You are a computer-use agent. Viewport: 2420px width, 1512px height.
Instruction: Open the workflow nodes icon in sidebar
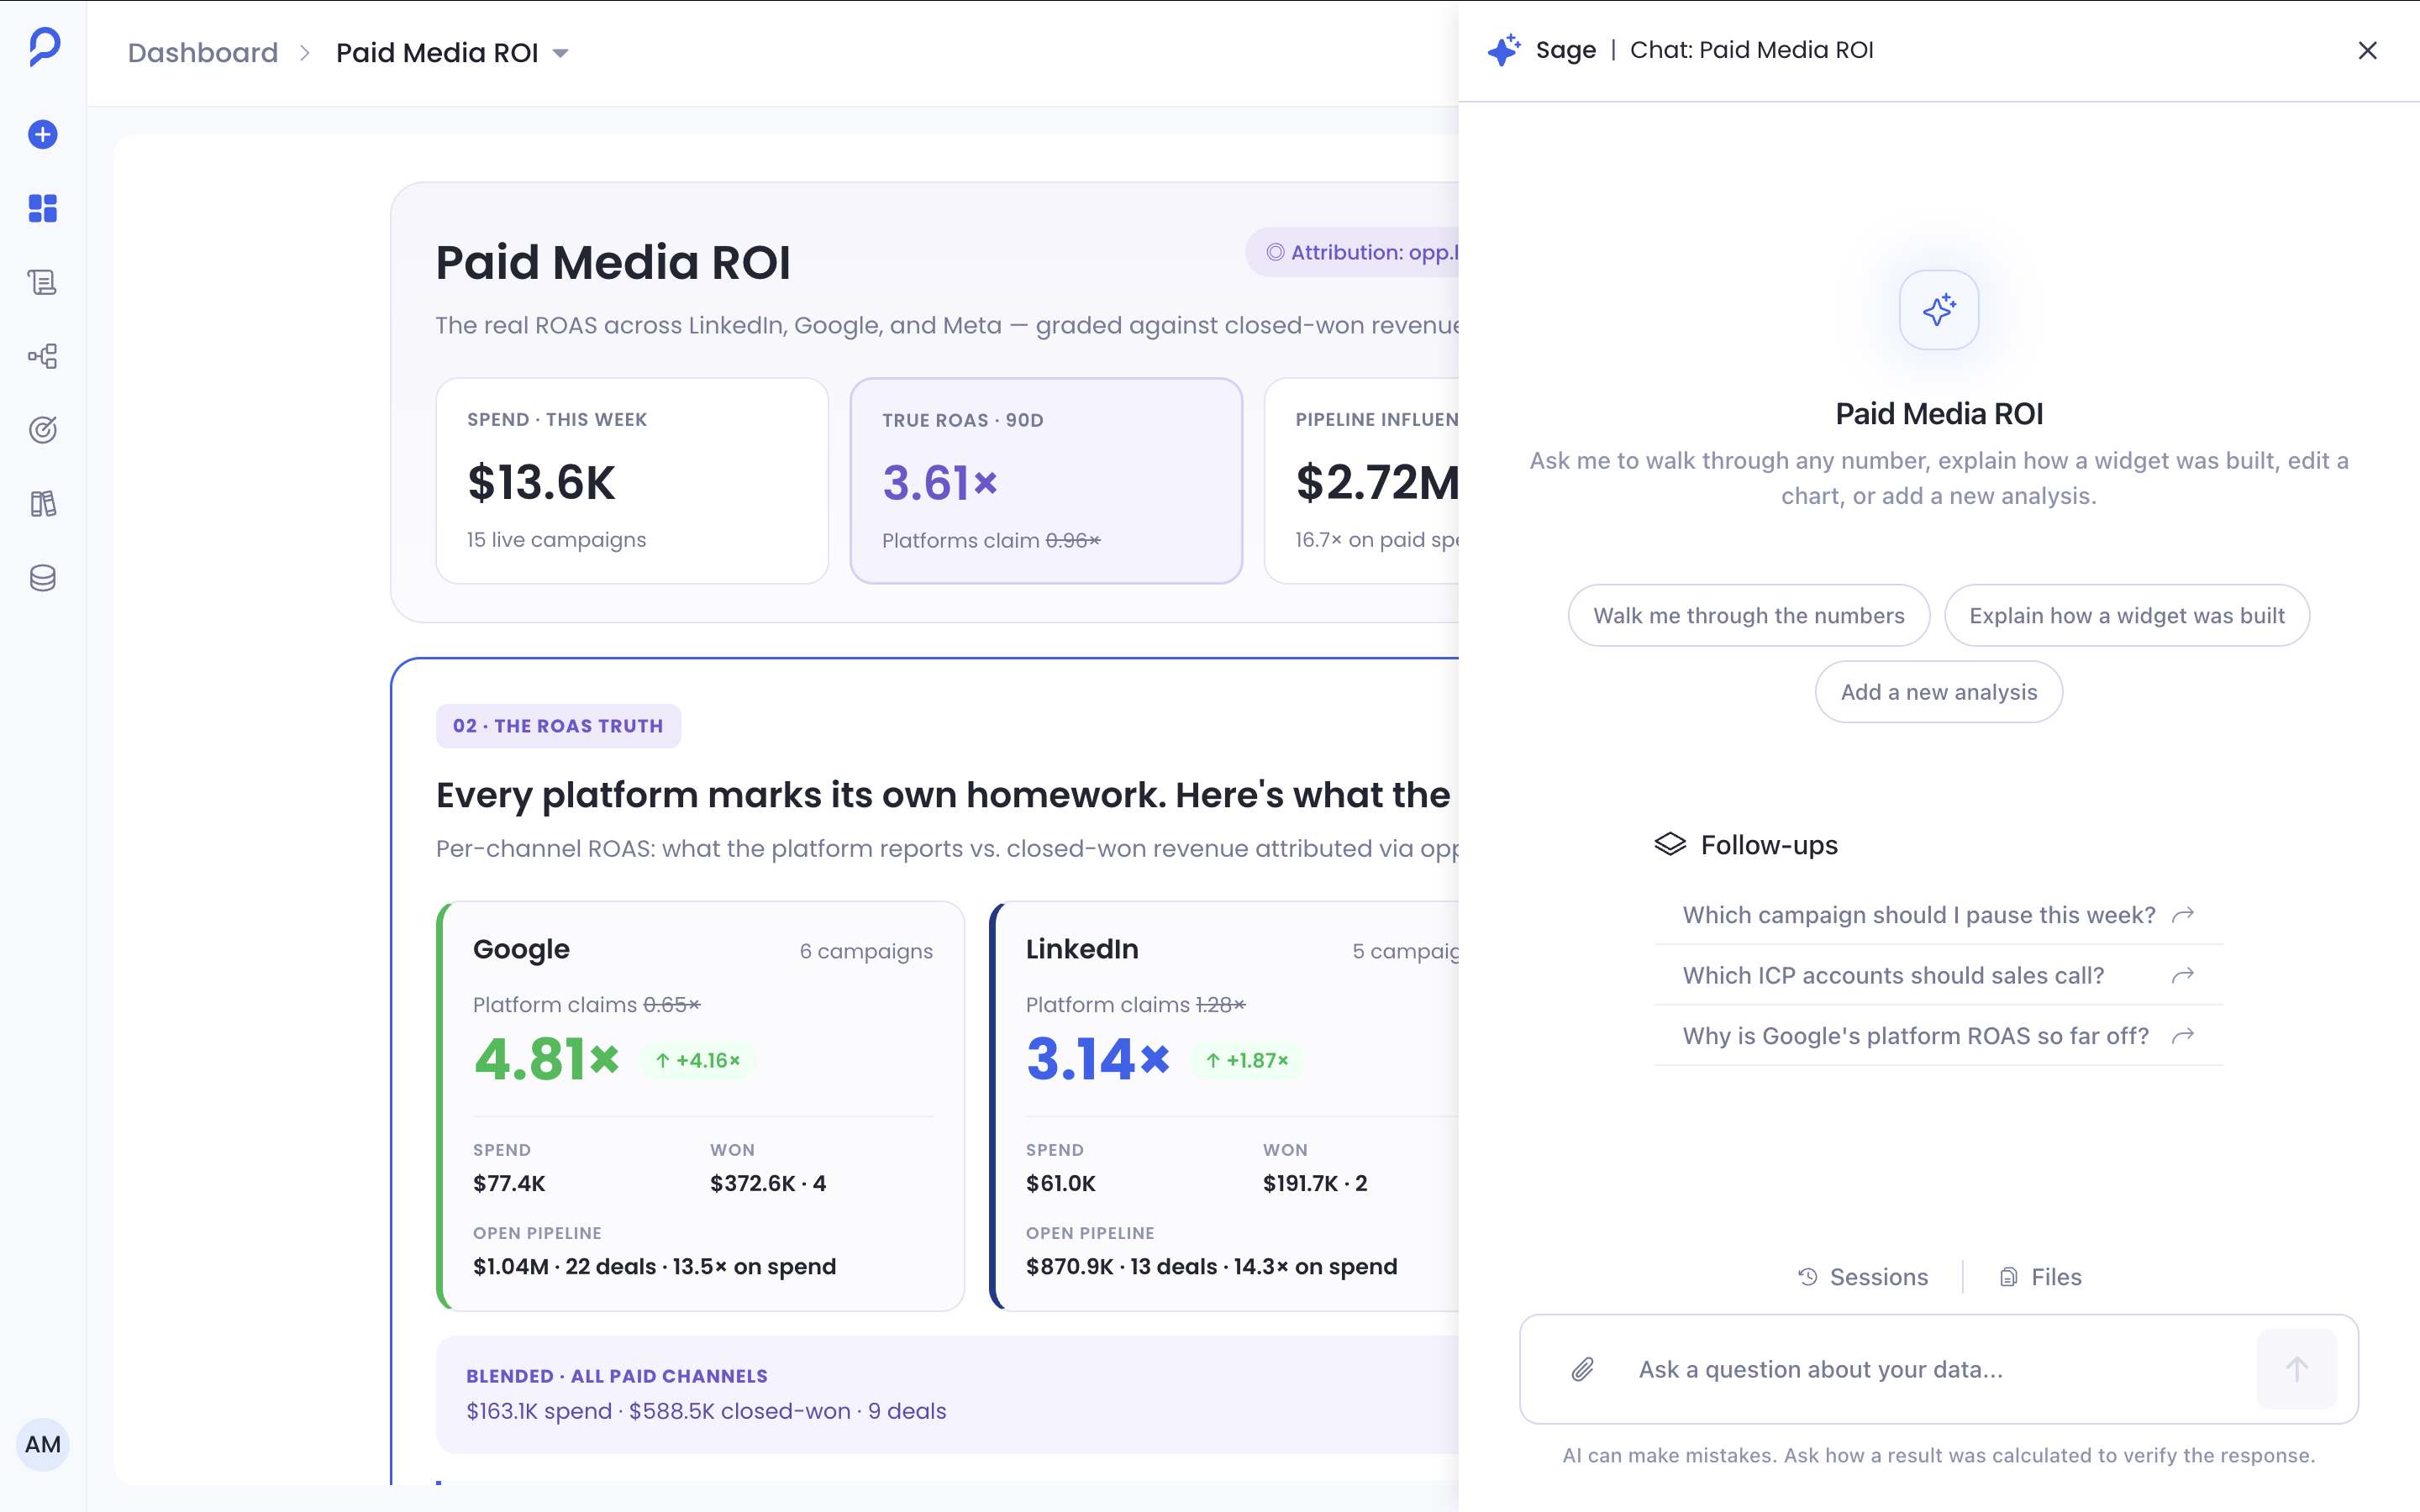click(43, 356)
